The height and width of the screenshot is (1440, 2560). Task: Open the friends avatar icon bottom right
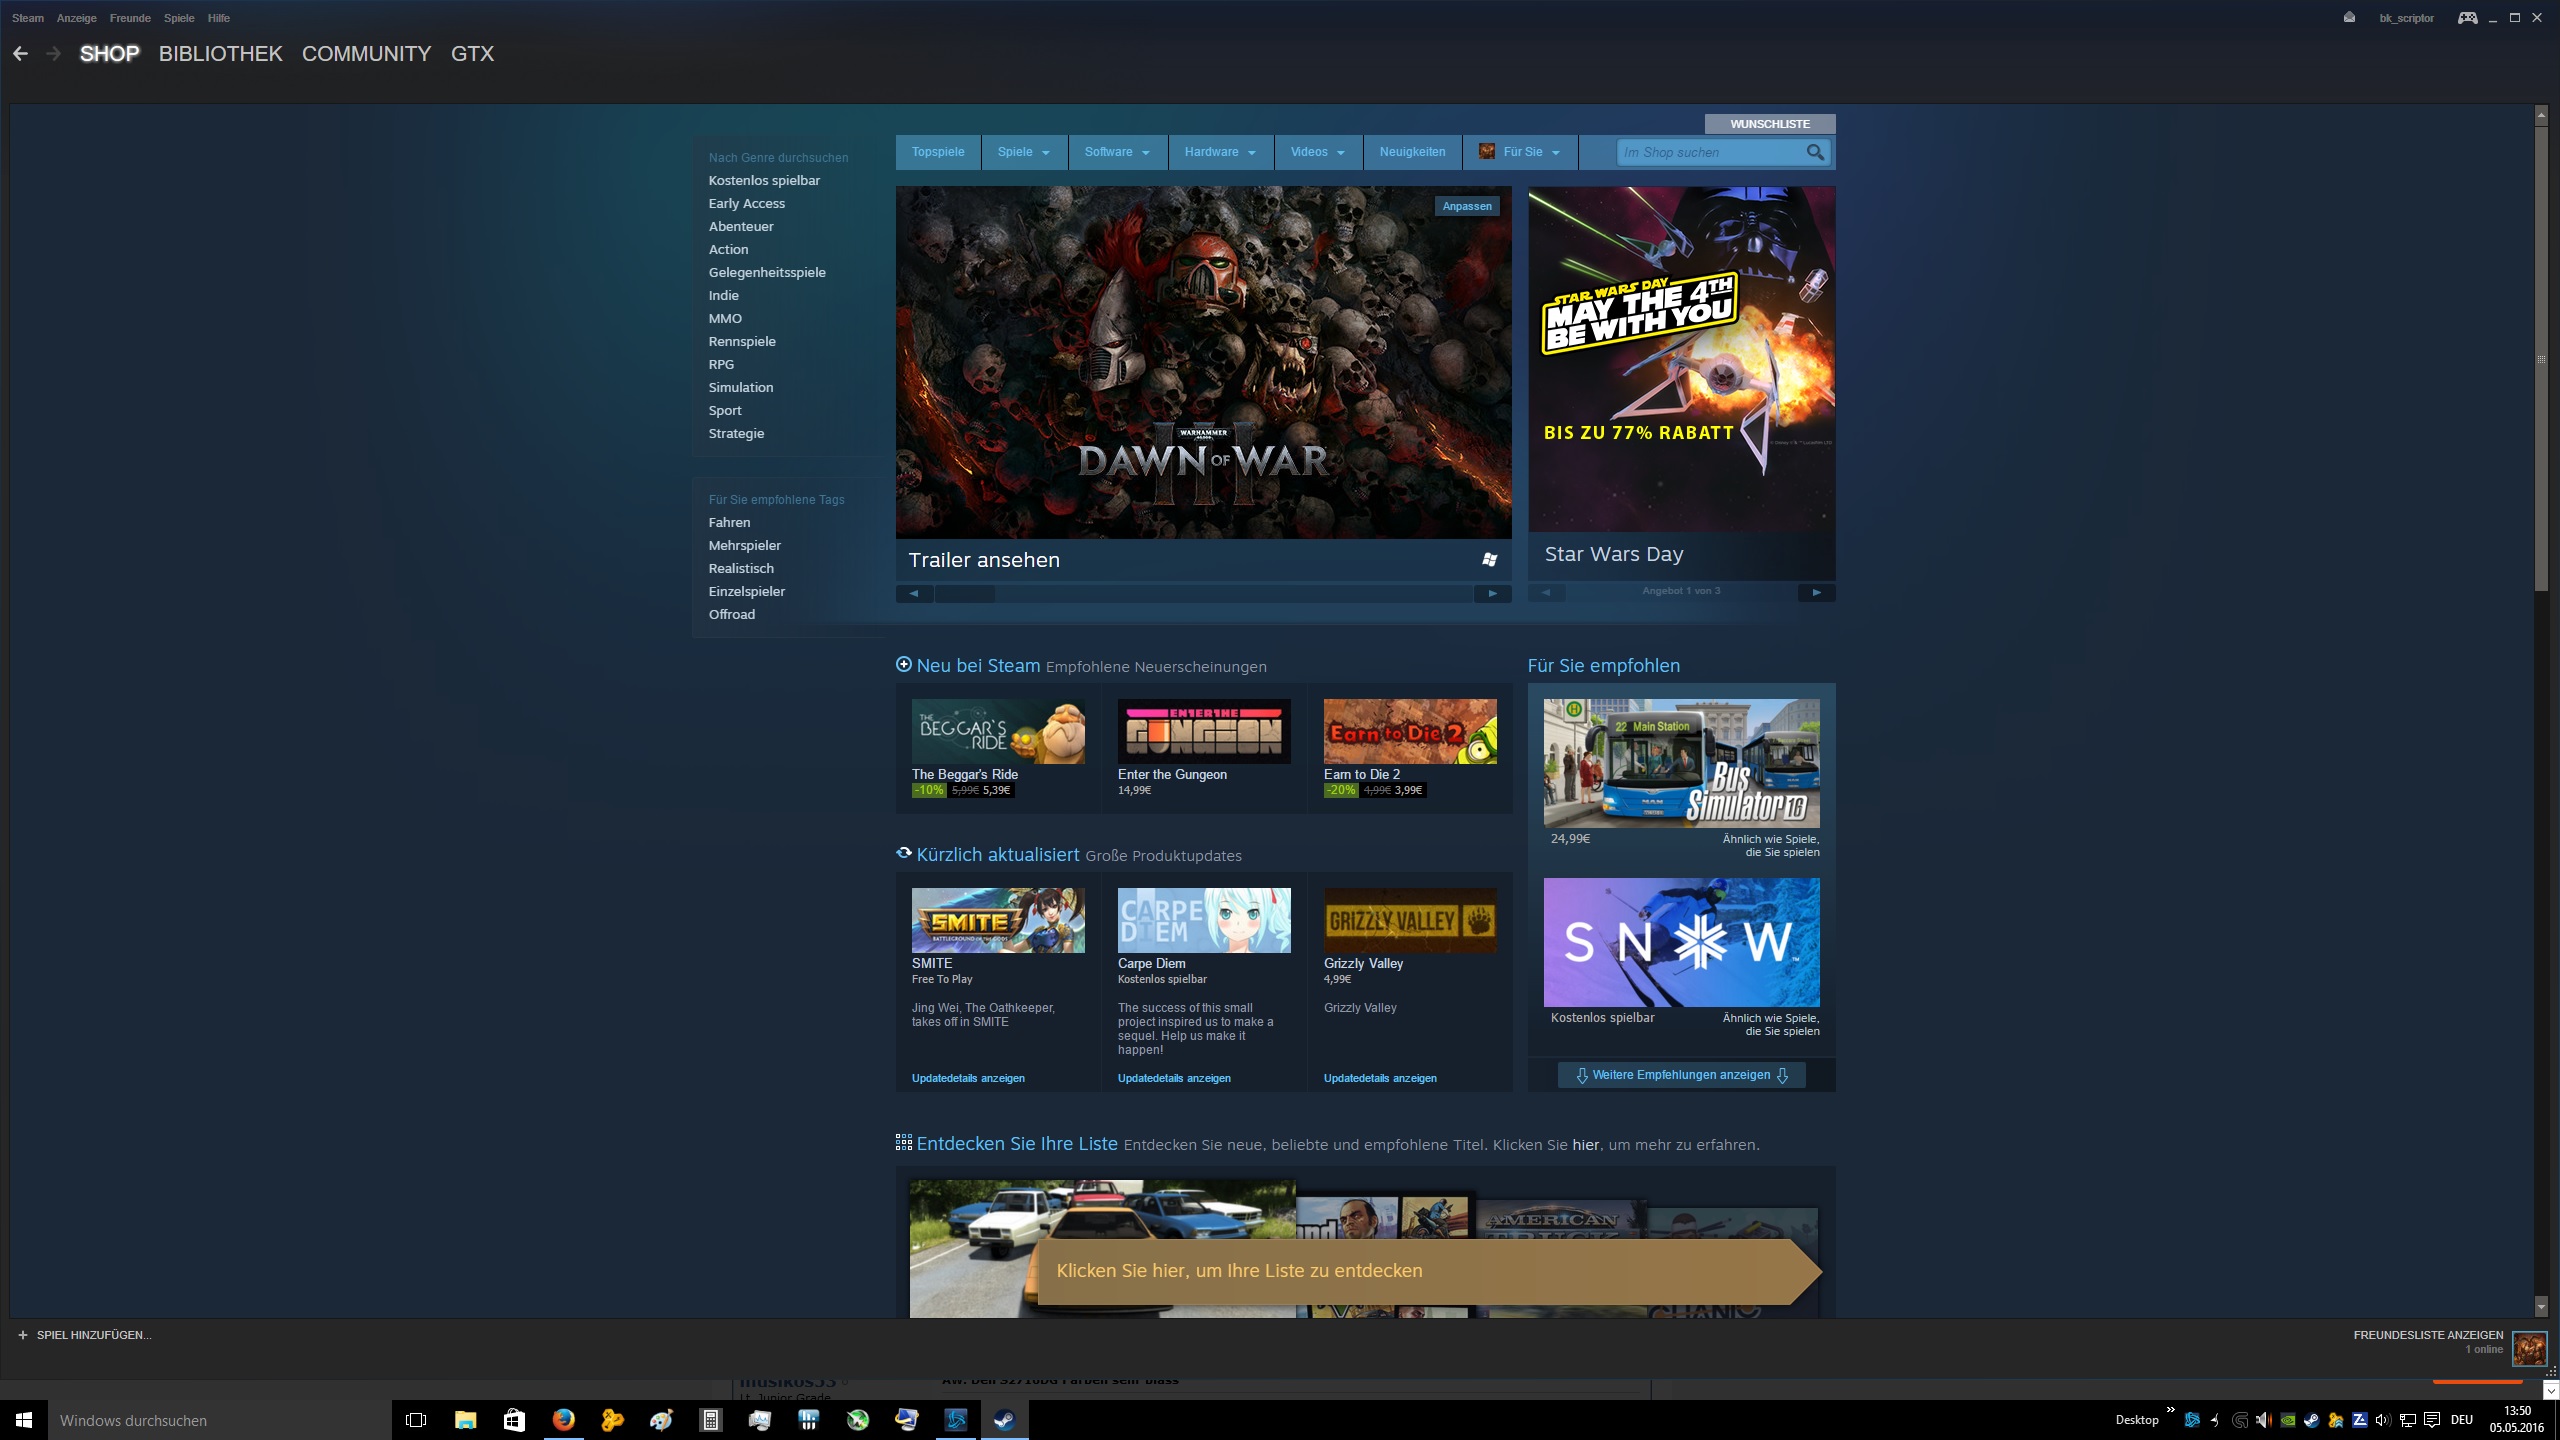[x=2529, y=1348]
